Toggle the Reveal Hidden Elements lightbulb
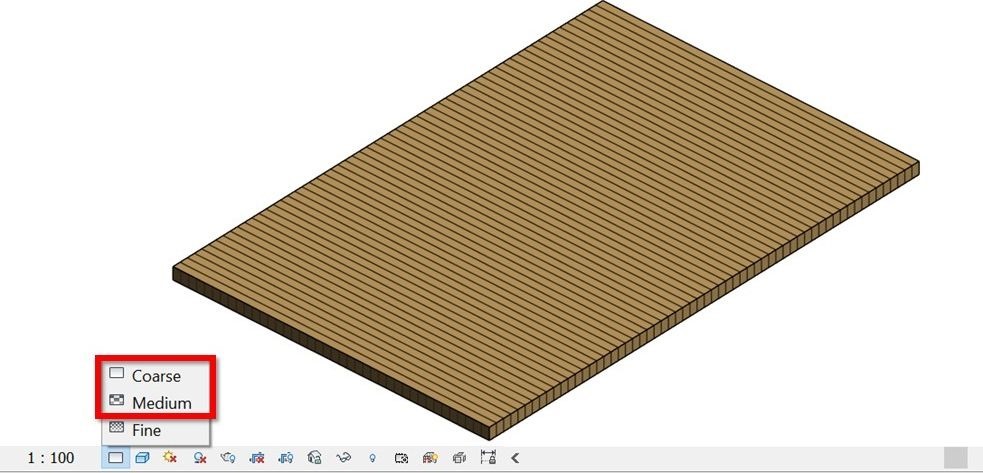Image resolution: width=983 pixels, height=473 pixels. [372, 458]
